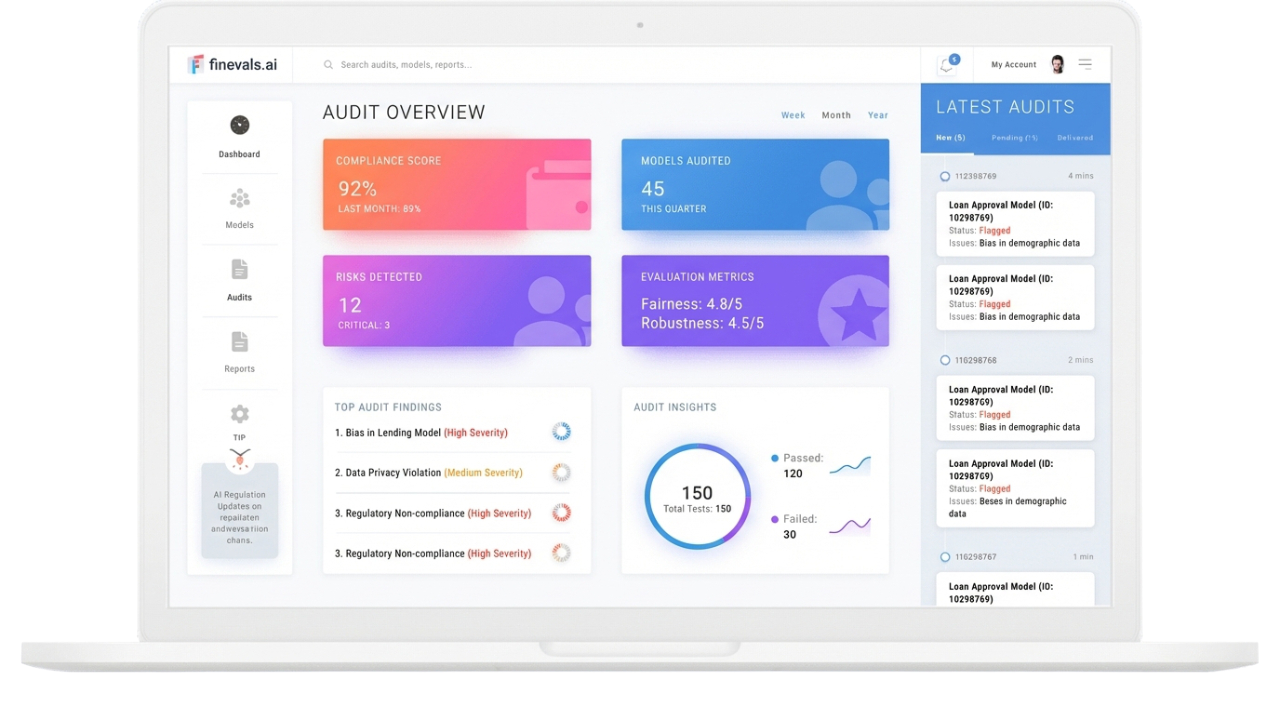Open the Dashboard gauge icon

pyautogui.click(x=239, y=126)
